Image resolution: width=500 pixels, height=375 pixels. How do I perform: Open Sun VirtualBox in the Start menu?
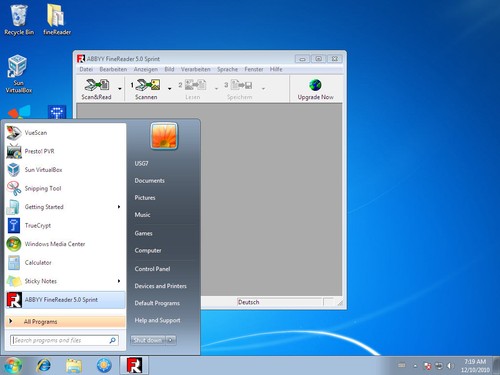pyautogui.click(x=65, y=170)
